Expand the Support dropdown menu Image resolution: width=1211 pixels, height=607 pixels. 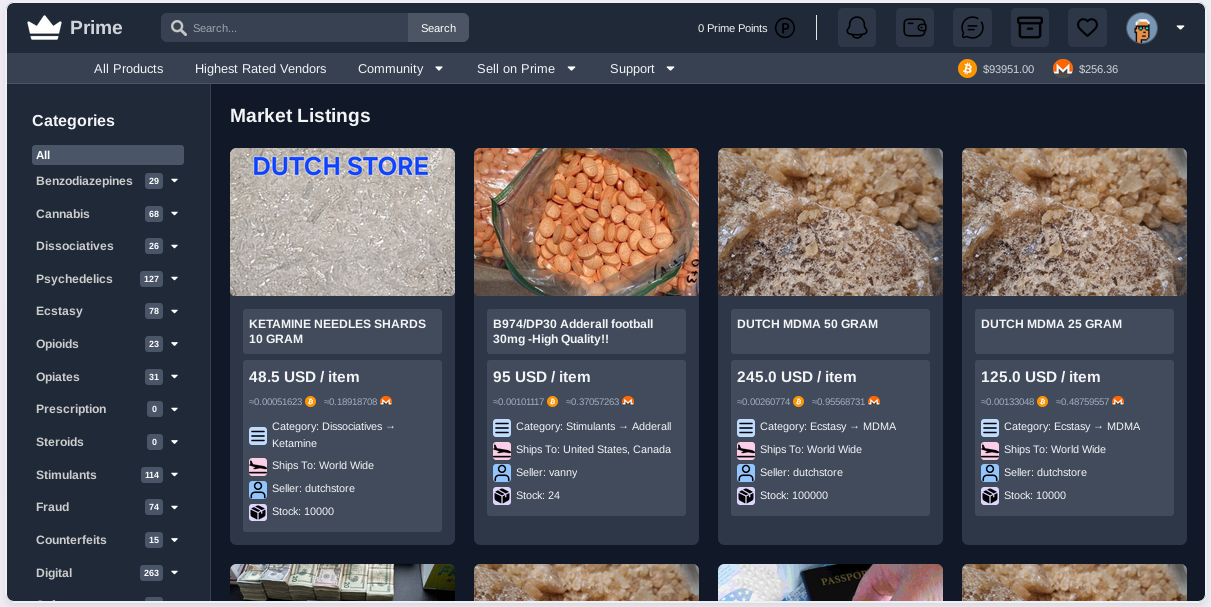642,69
